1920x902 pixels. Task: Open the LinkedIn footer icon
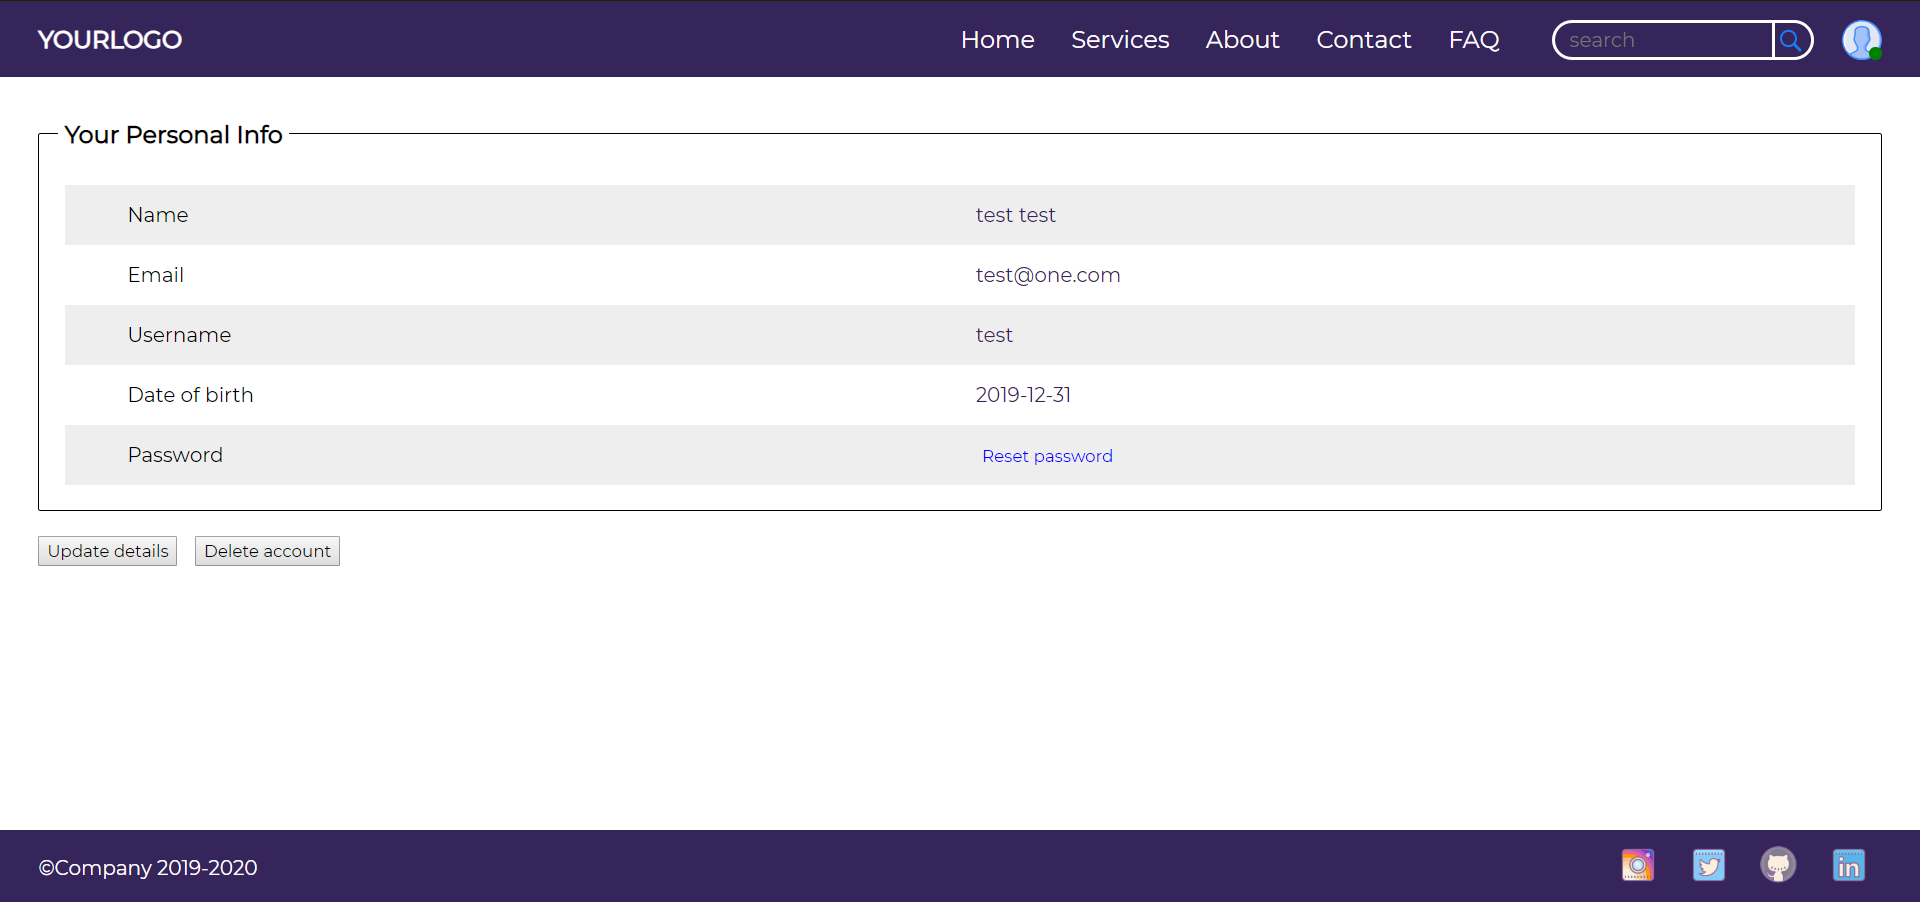pos(1848,865)
